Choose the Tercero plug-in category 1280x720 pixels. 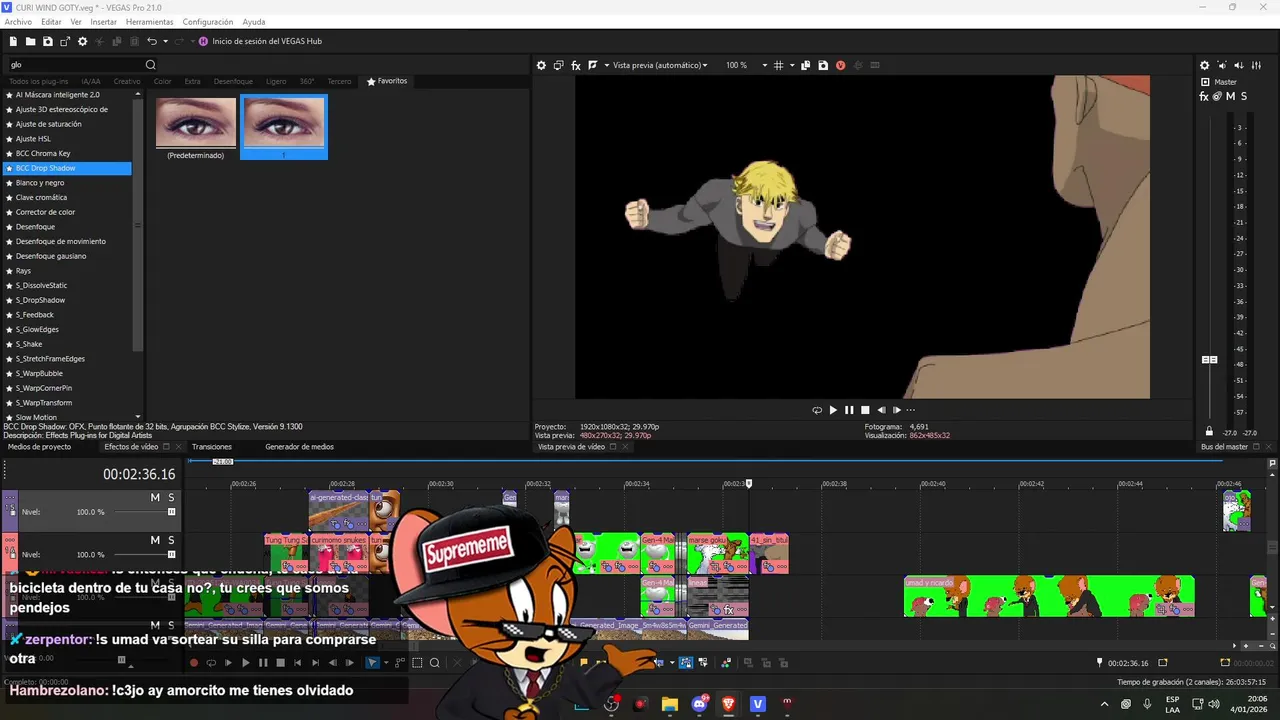tap(339, 81)
